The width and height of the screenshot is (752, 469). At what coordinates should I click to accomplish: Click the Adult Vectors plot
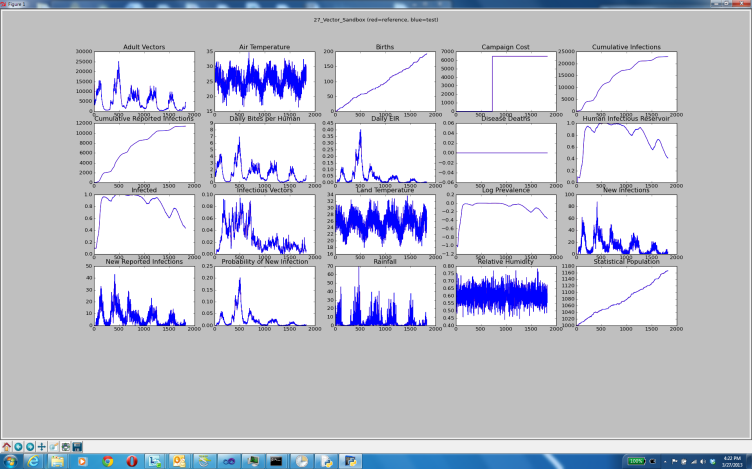(141, 81)
